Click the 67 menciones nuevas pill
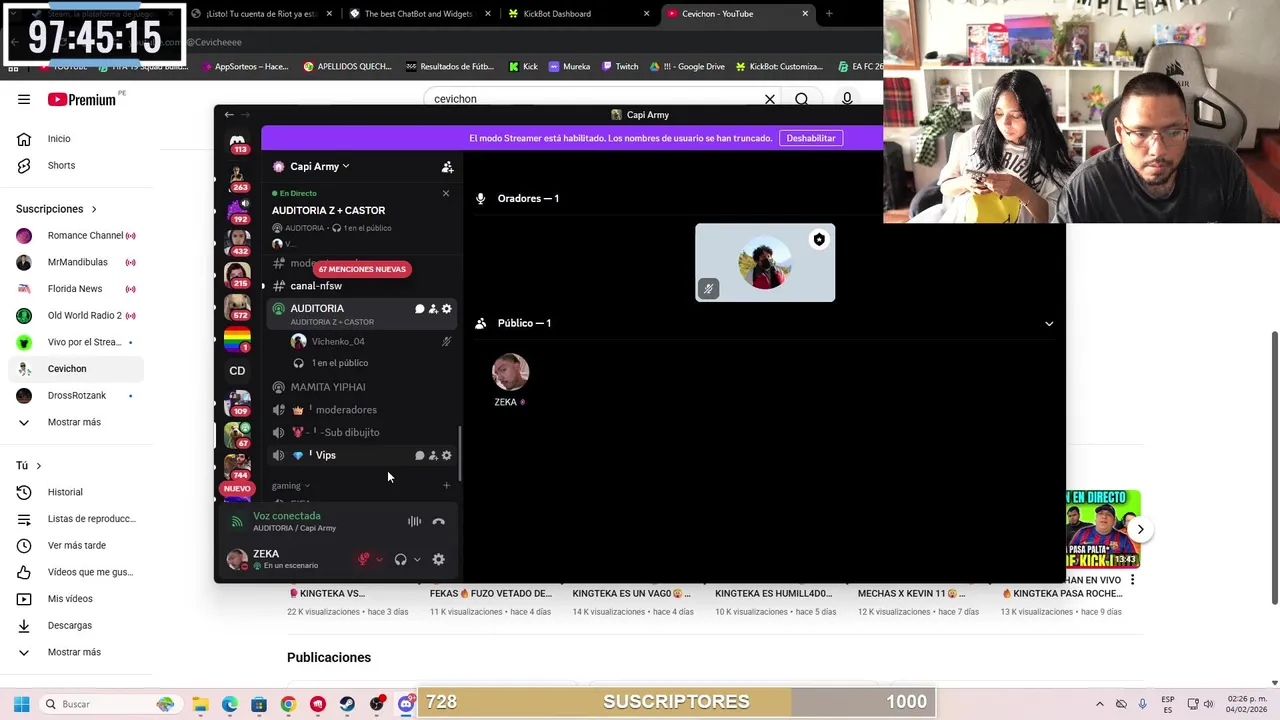 [x=362, y=269]
